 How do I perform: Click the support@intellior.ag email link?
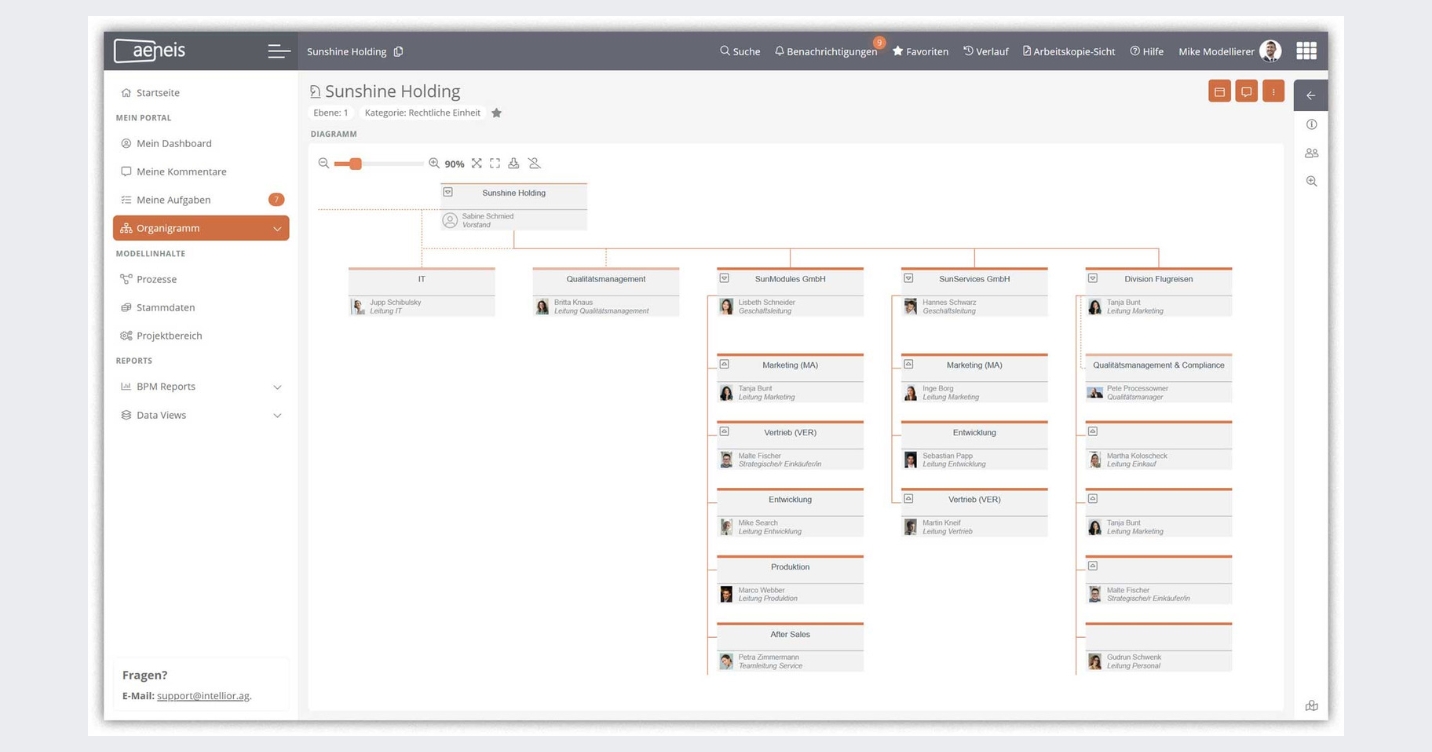pos(203,696)
